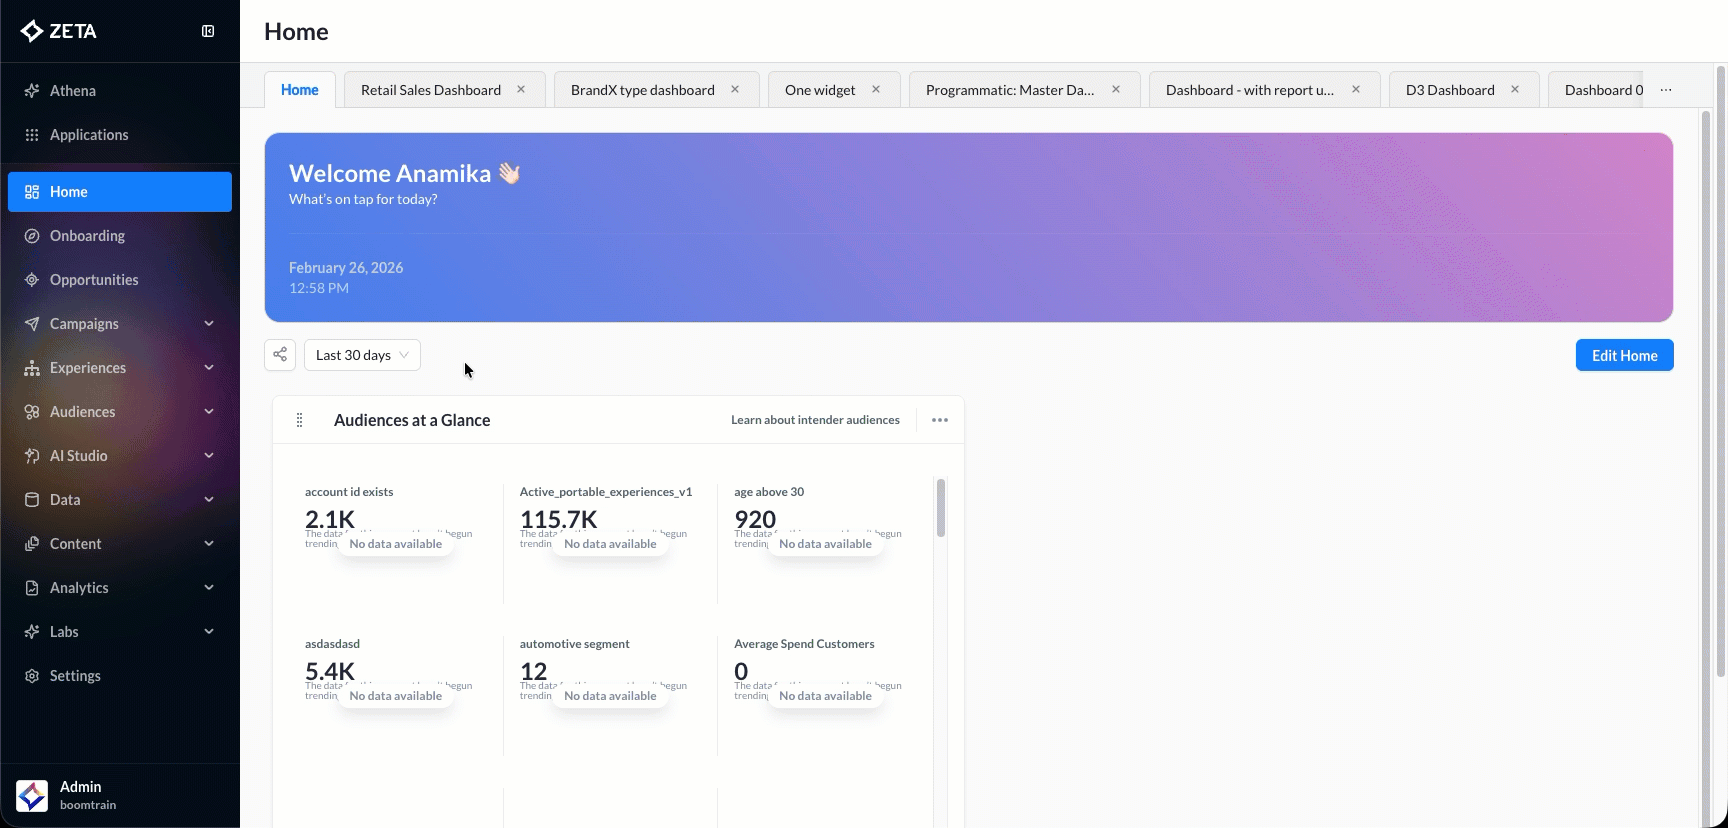This screenshot has height=828, width=1728.
Task: Open the Applications grid in the sidebar
Action: coord(88,135)
